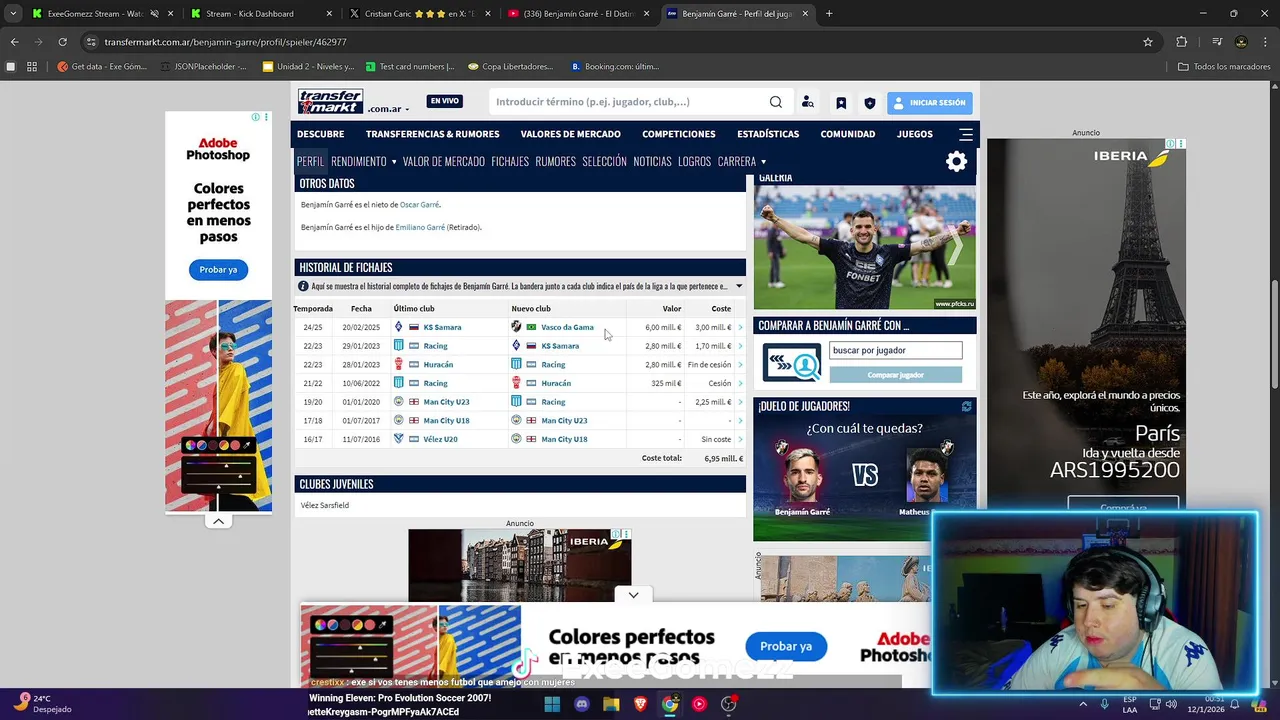This screenshot has height=720, width=1280.
Task: Open the Vélez U20 club link
Action: pyautogui.click(x=440, y=439)
